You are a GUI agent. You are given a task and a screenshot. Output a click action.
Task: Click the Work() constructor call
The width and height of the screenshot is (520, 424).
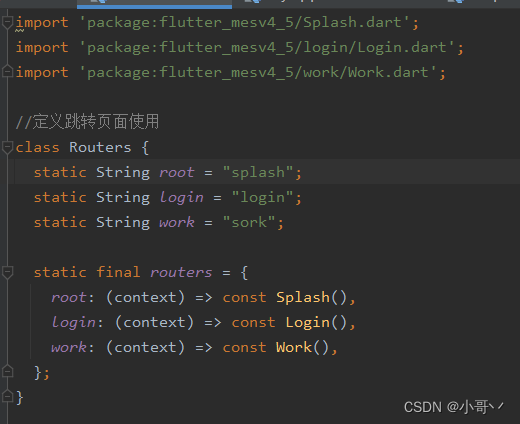pyautogui.click(x=303, y=348)
